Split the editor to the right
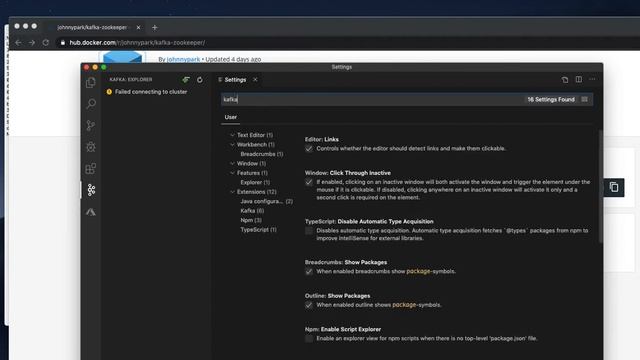 [579, 79]
